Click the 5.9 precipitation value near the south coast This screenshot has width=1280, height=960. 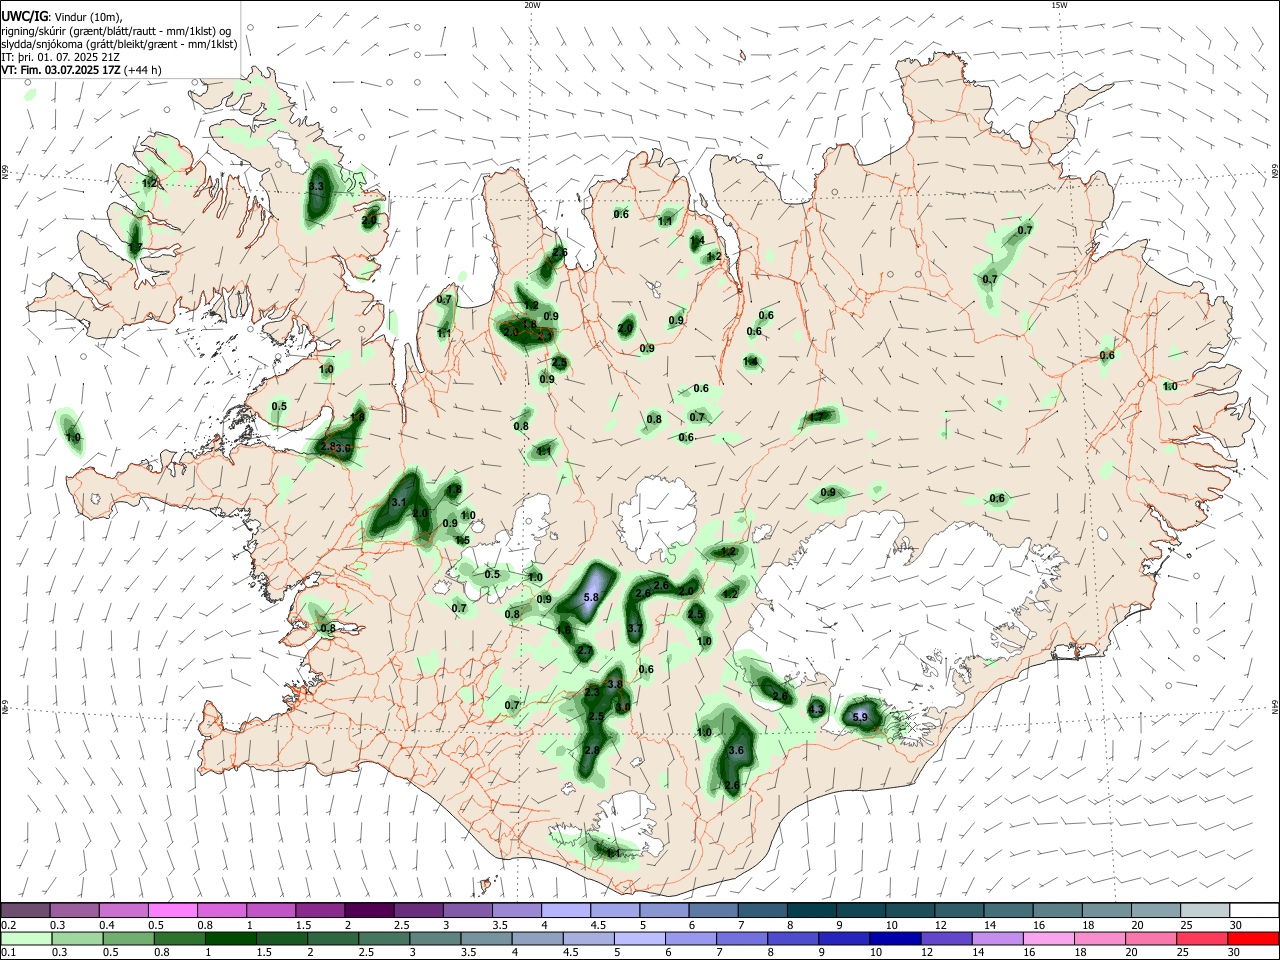coord(860,717)
